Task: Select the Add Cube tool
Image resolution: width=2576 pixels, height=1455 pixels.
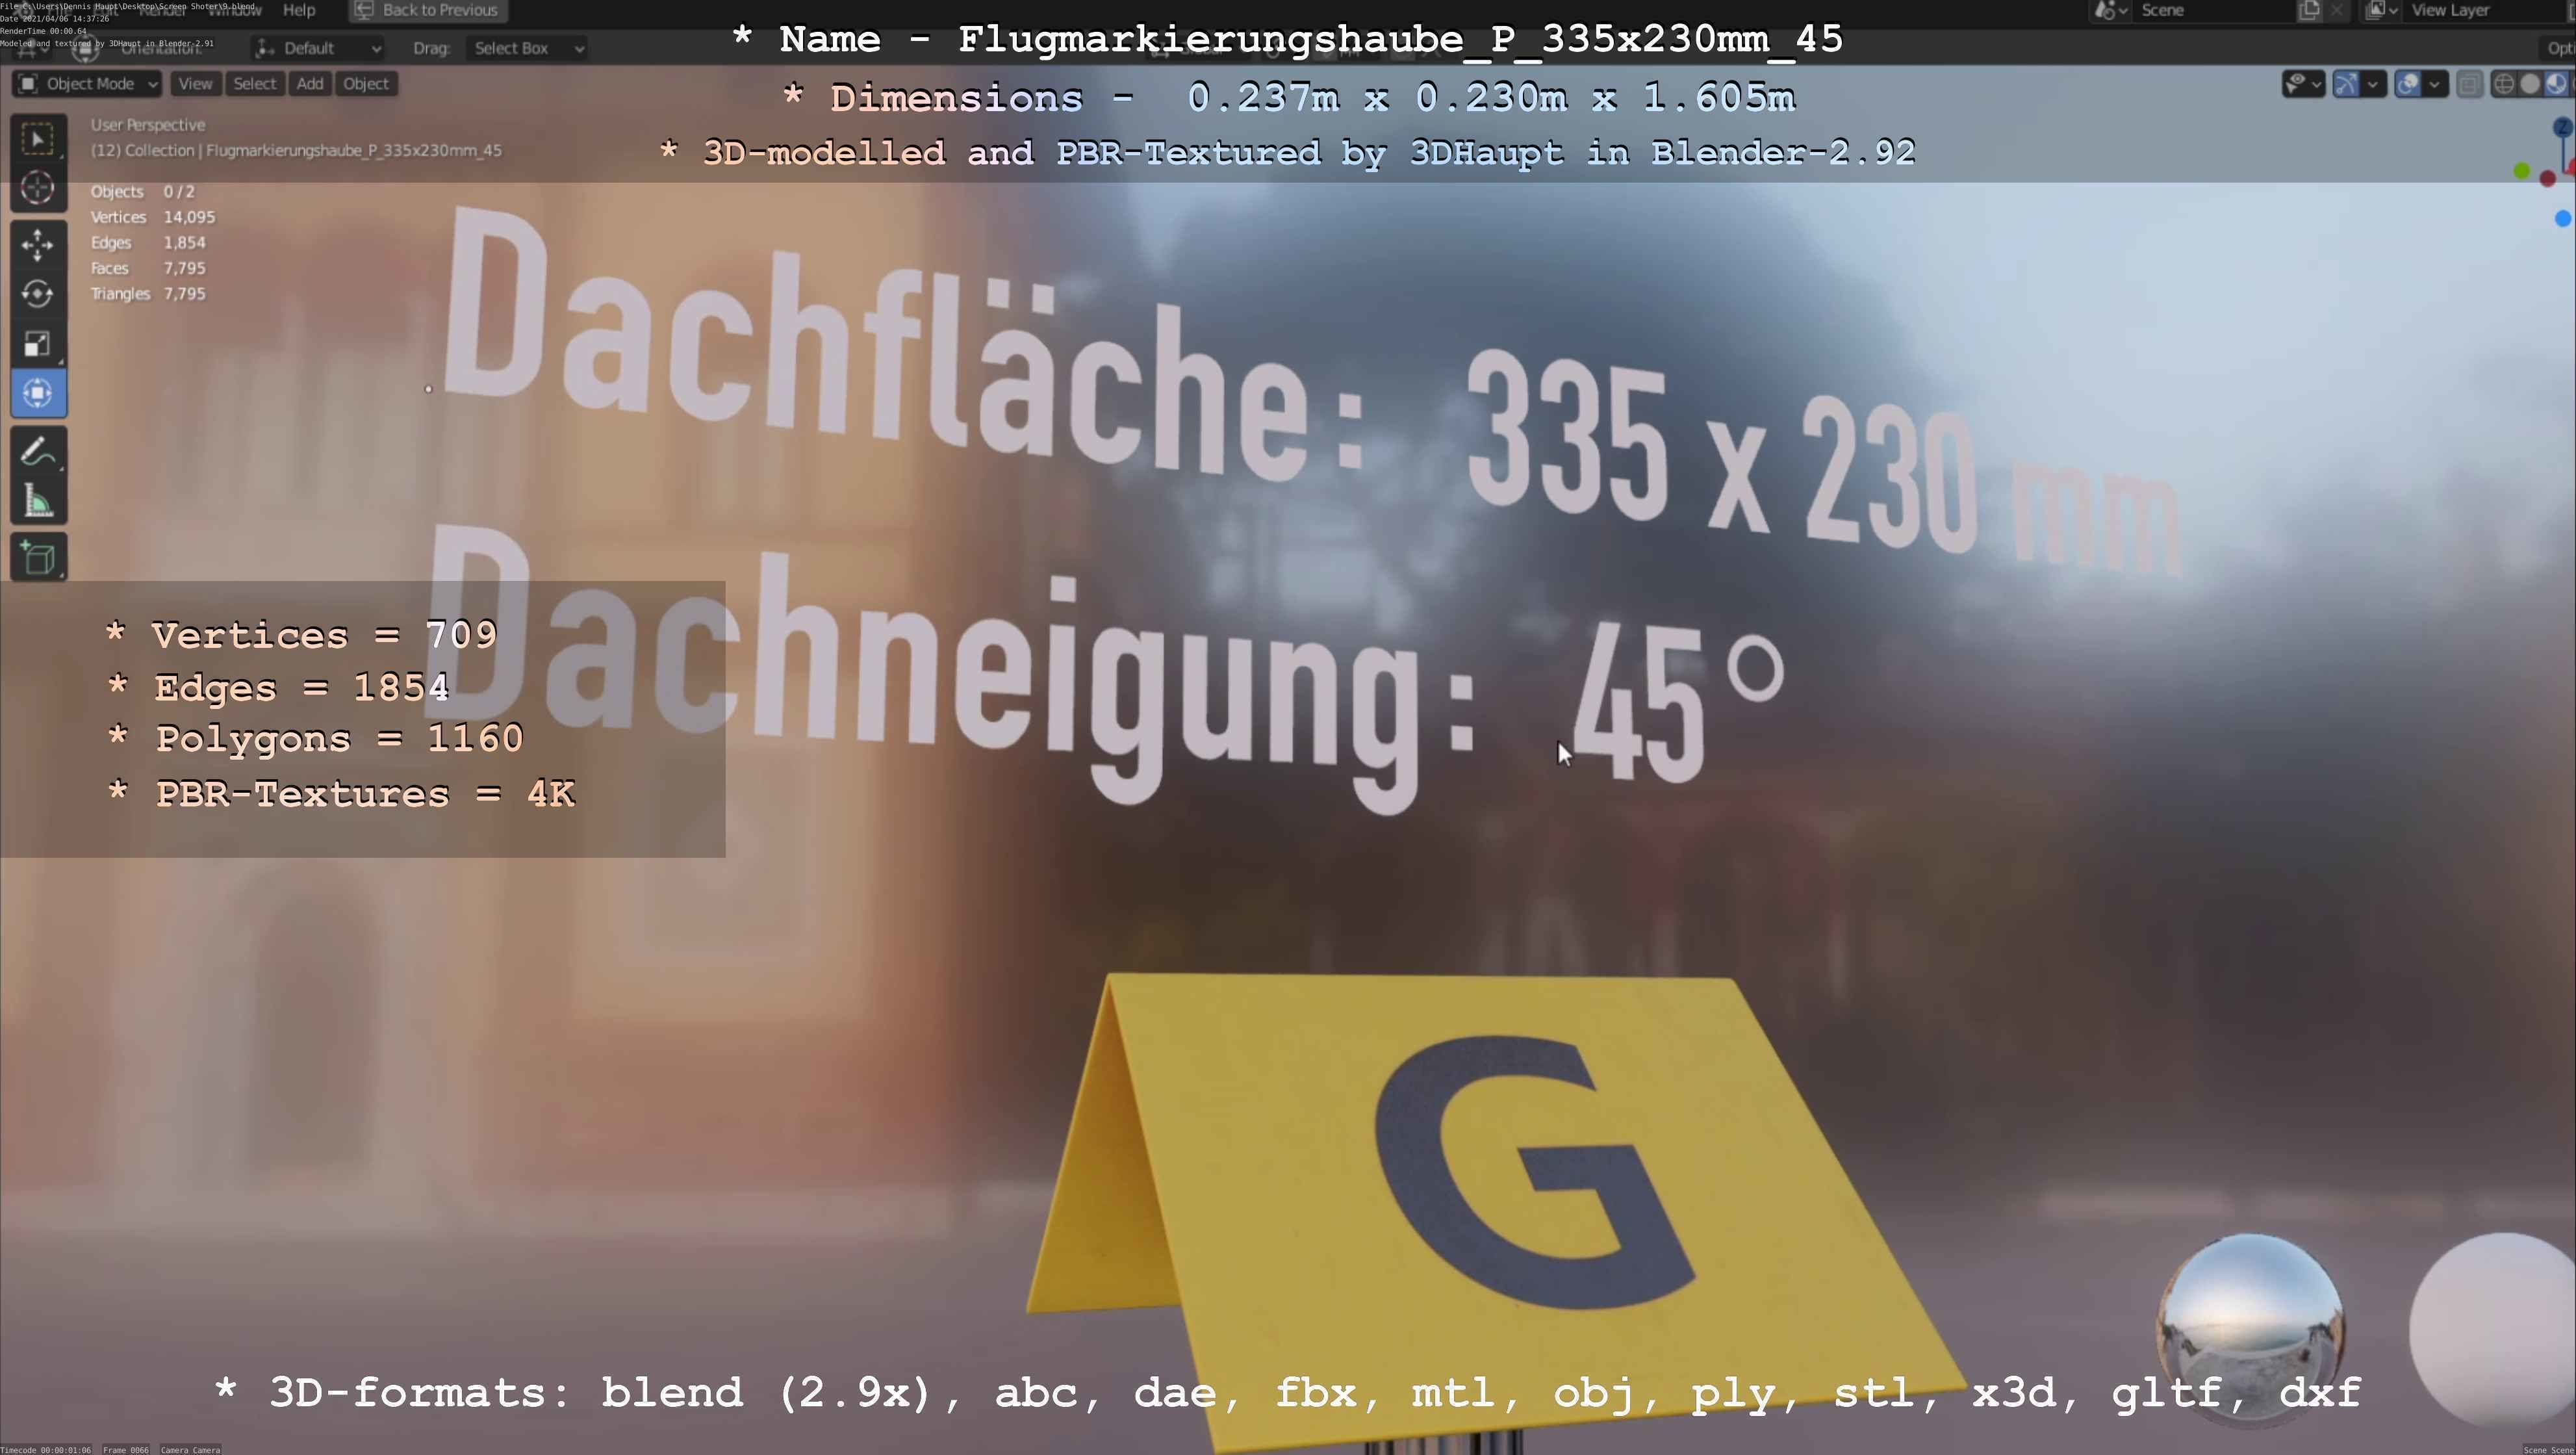Action: pyautogui.click(x=38, y=558)
